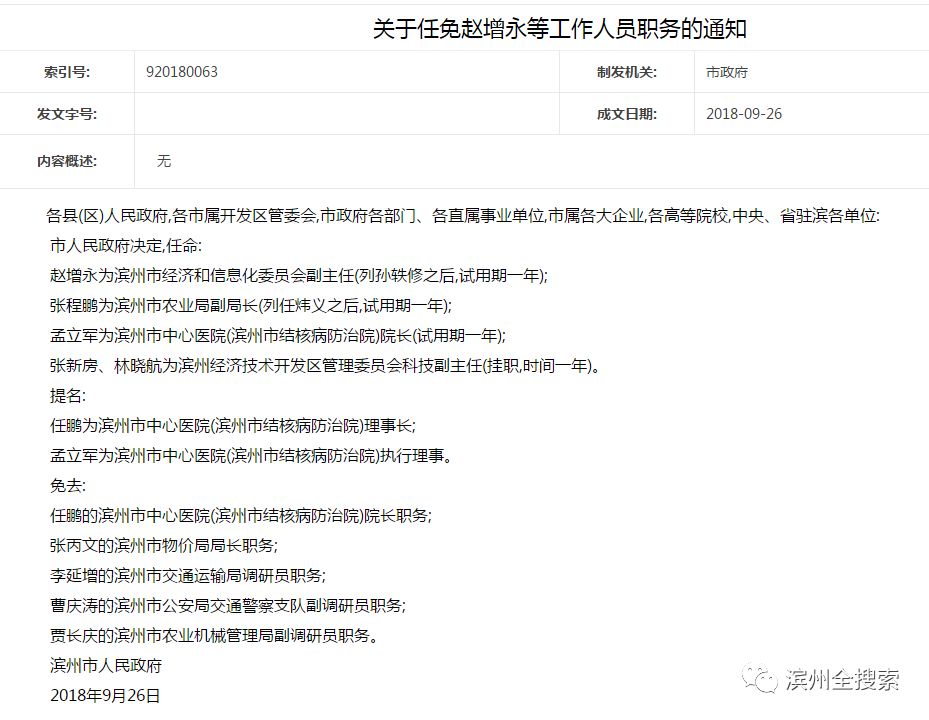Click the 内容概述 label cell
The height and width of the screenshot is (720, 929).
pos(67,161)
